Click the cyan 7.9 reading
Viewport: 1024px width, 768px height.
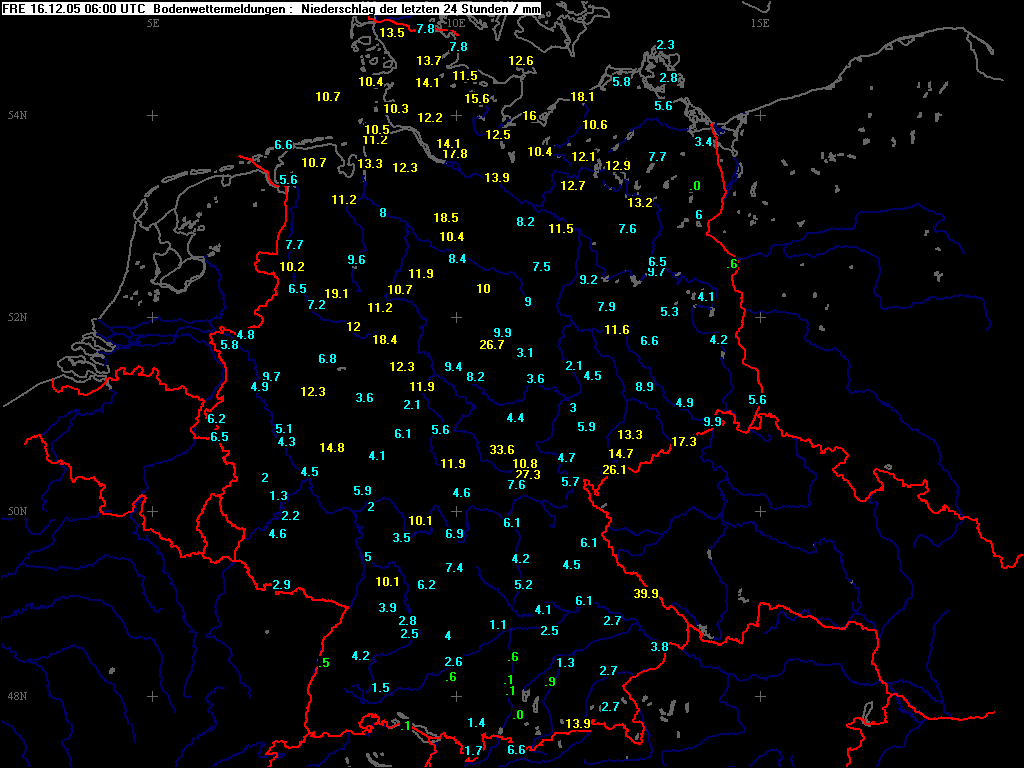pyautogui.click(x=606, y=306)
